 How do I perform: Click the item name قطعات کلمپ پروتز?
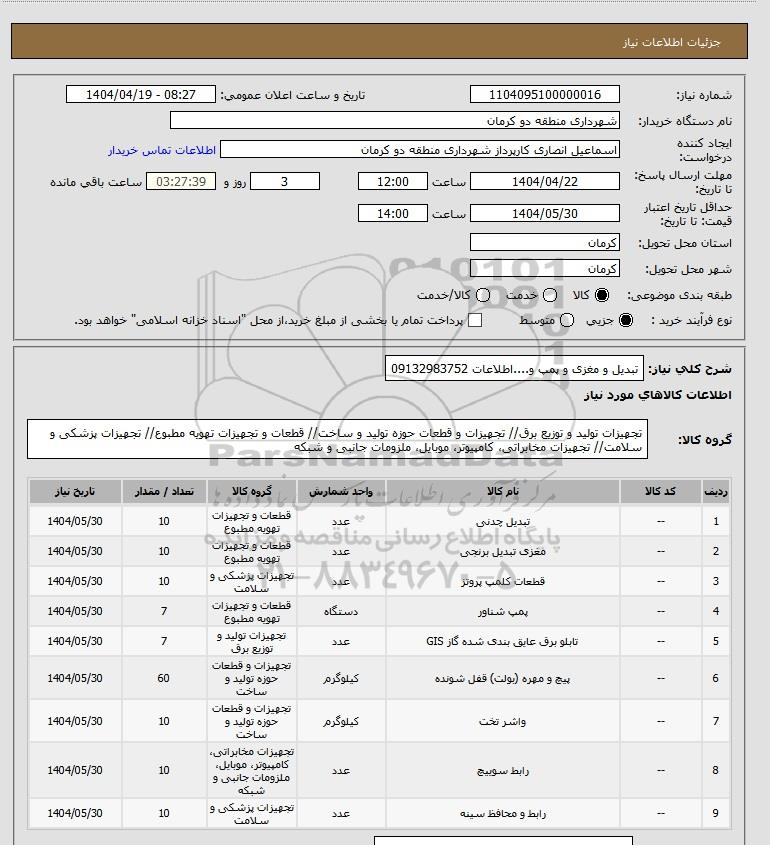coord(503,581)
